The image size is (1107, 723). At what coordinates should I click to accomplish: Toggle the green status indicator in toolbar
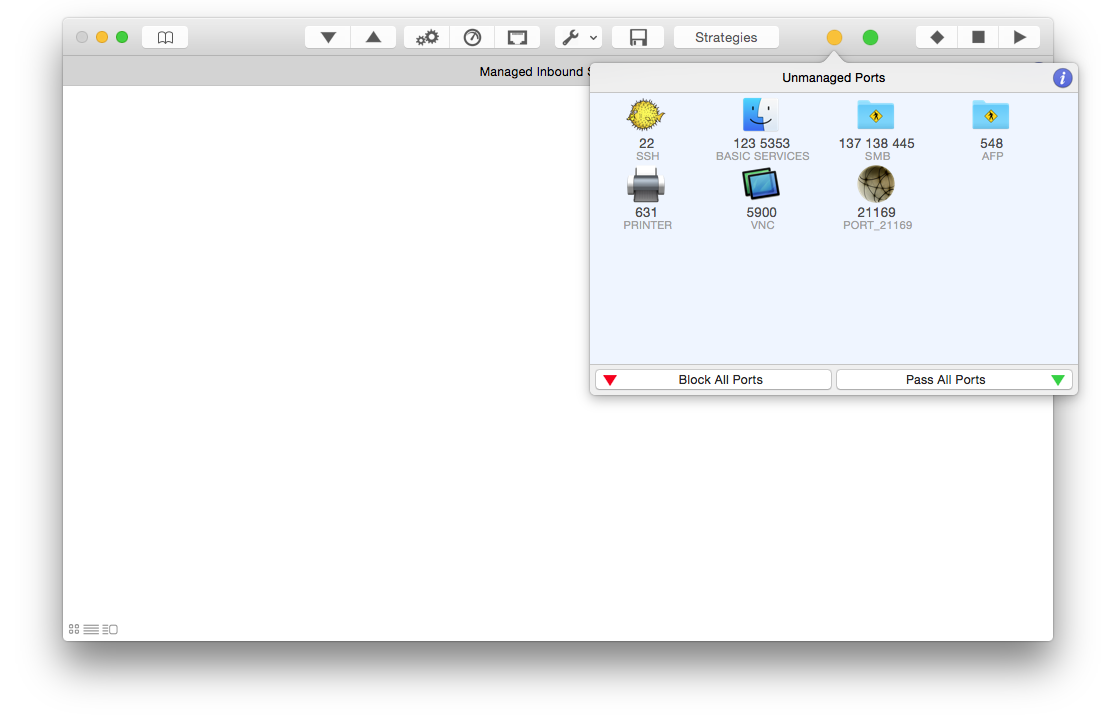[x=870, y=37]
